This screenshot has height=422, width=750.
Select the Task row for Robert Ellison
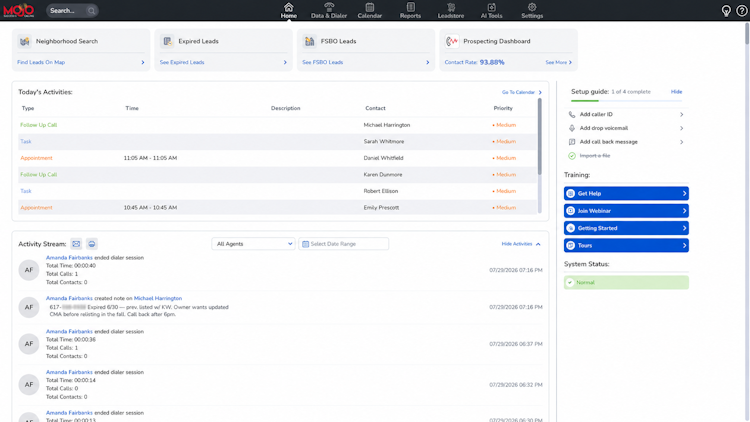(277, 191)
